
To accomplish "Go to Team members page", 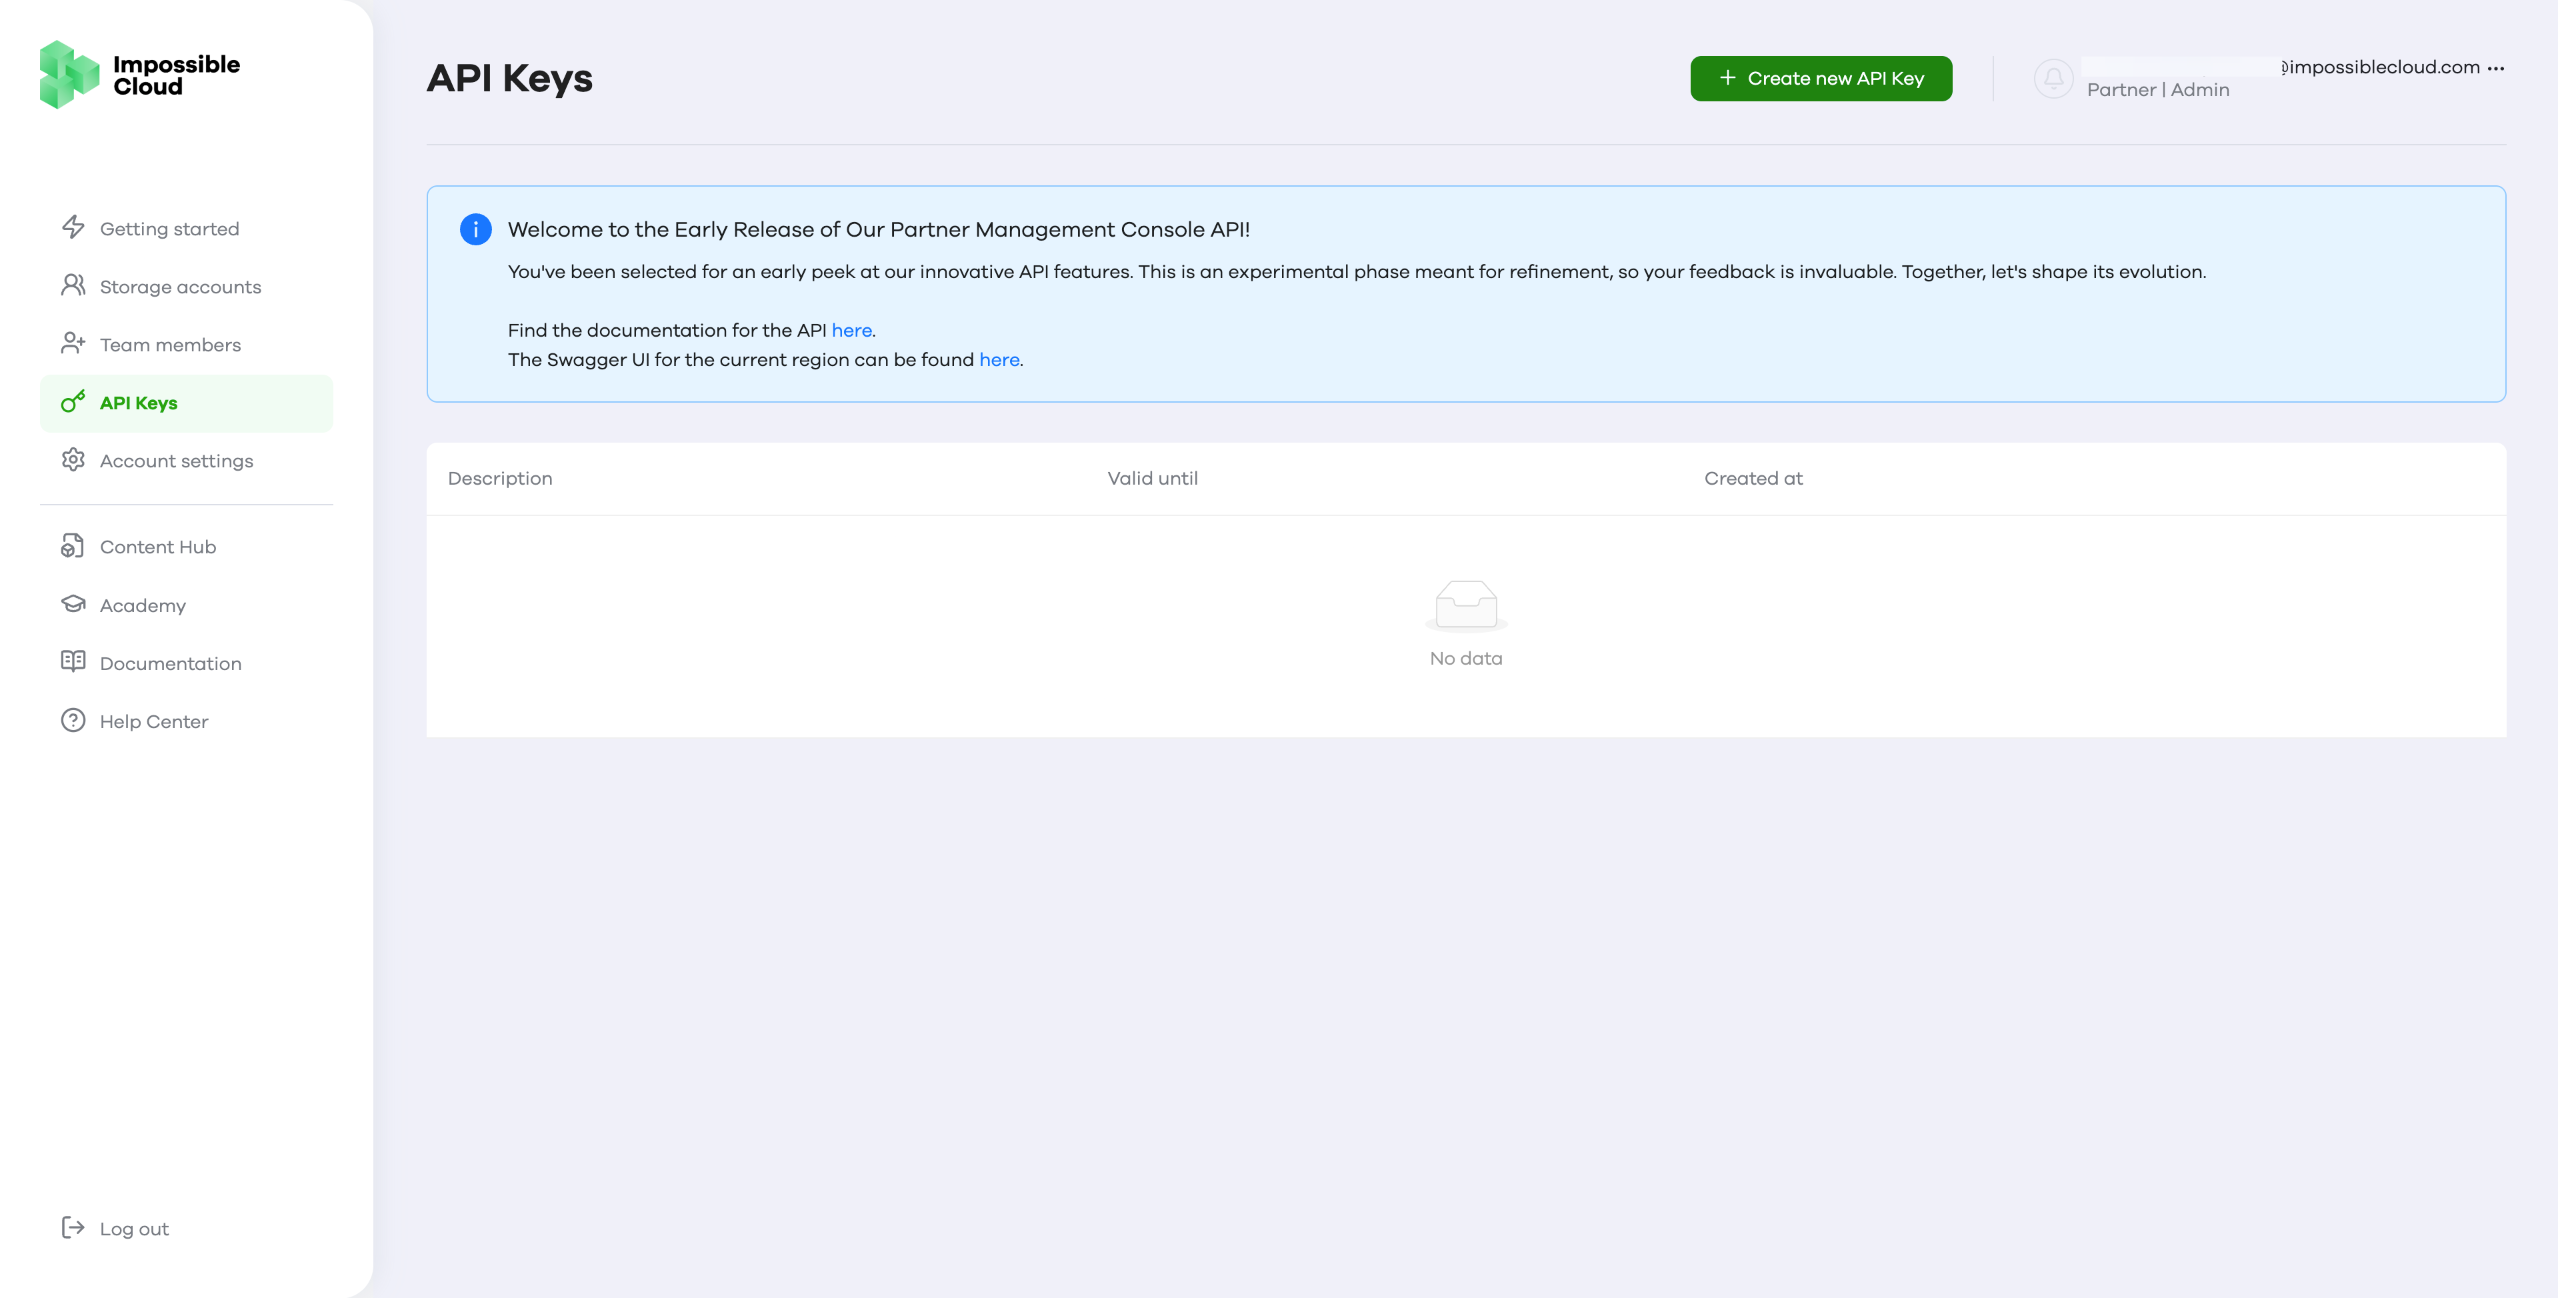I will (x=170, y=345).
